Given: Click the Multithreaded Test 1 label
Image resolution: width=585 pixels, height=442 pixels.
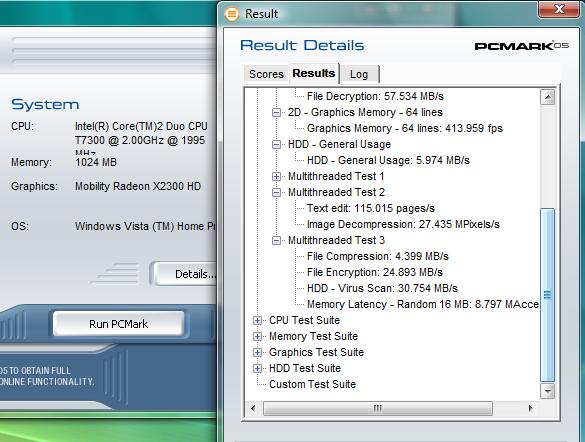Looking at the screenshot, I should pyautogui.click(x=336, y=176).
